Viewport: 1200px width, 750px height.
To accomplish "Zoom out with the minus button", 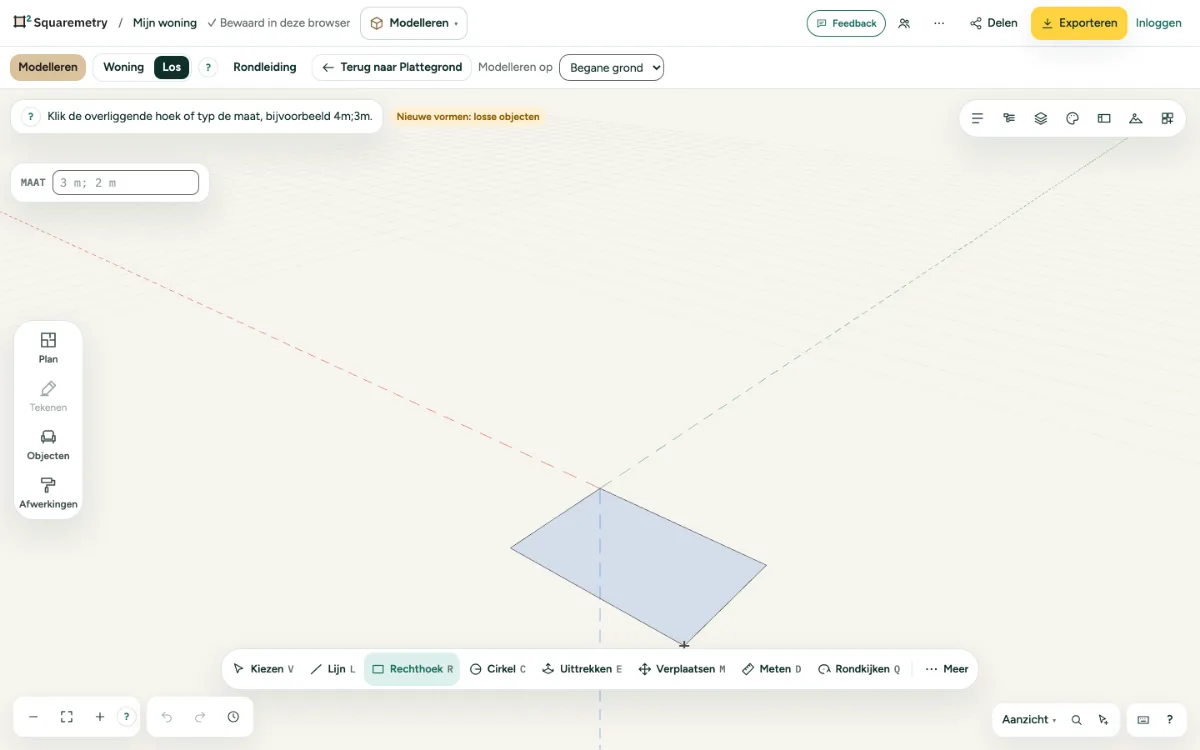I will 33,717.
